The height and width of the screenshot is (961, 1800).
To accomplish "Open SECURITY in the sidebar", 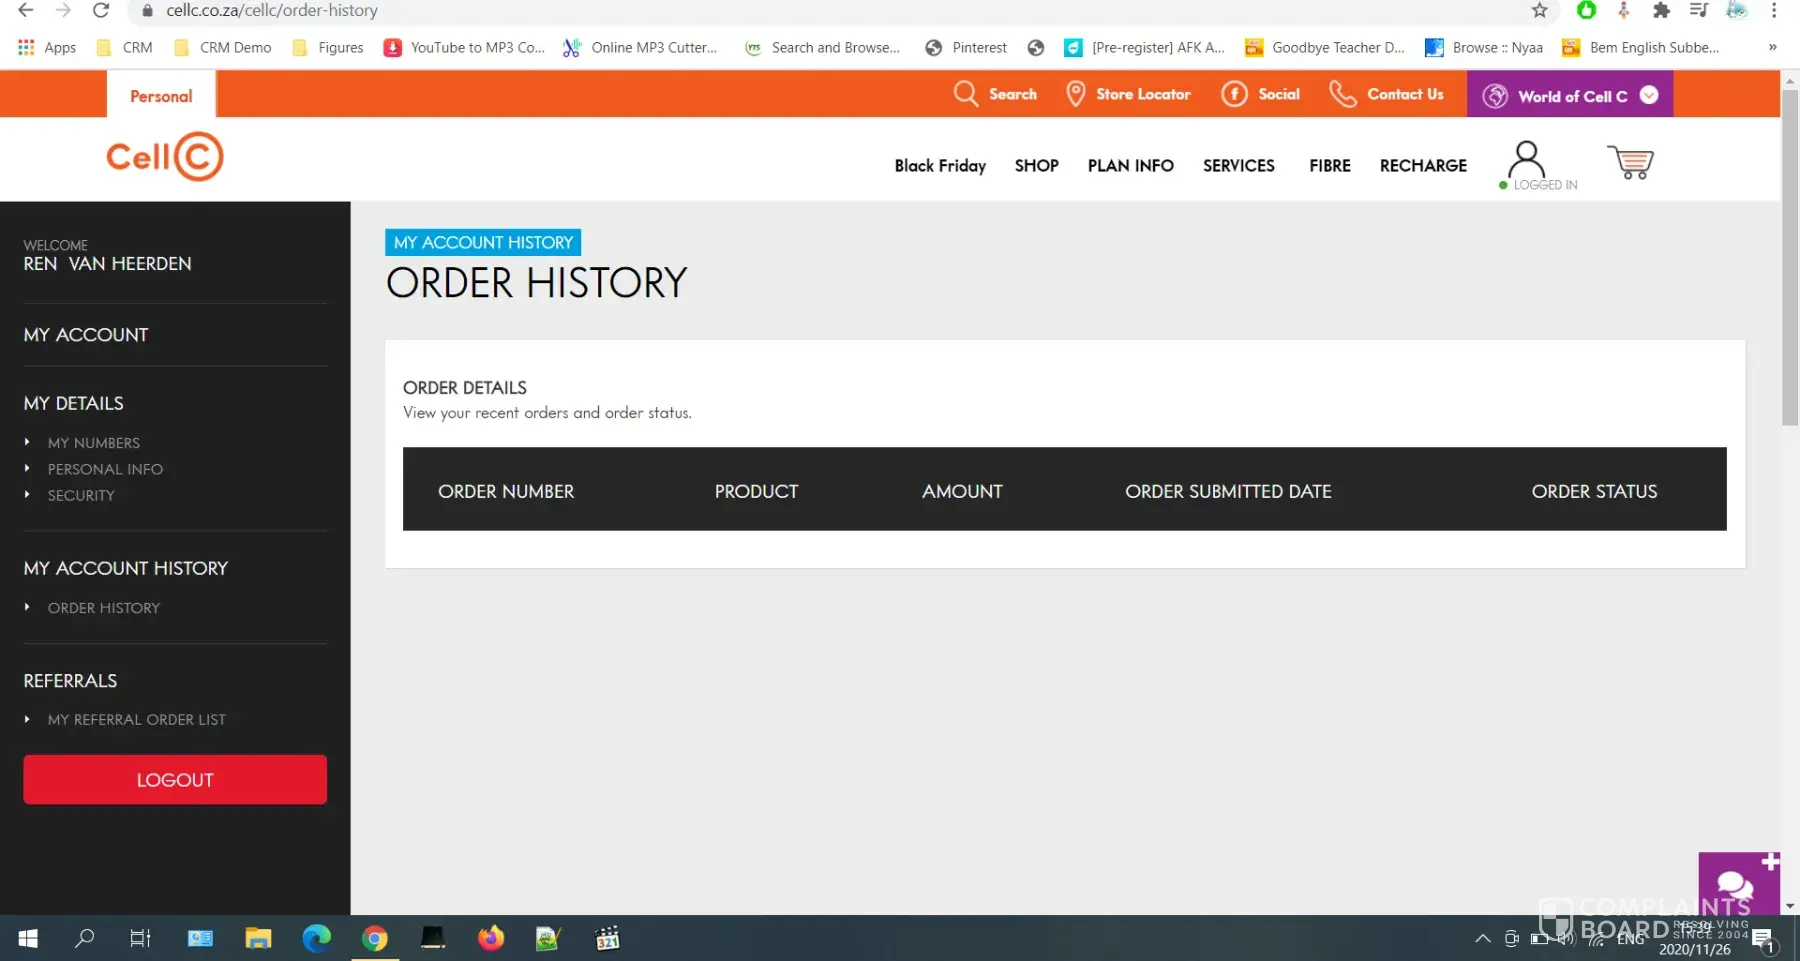I will point(81,495).
